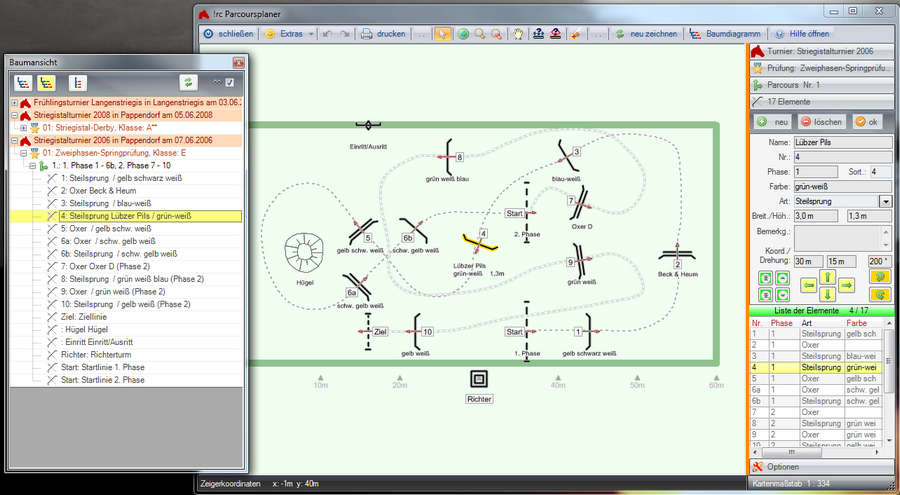Toggle the checkbox in Baumansicht toolbar
The width and height of the screenshot is (900, 495).
(230, 82)
